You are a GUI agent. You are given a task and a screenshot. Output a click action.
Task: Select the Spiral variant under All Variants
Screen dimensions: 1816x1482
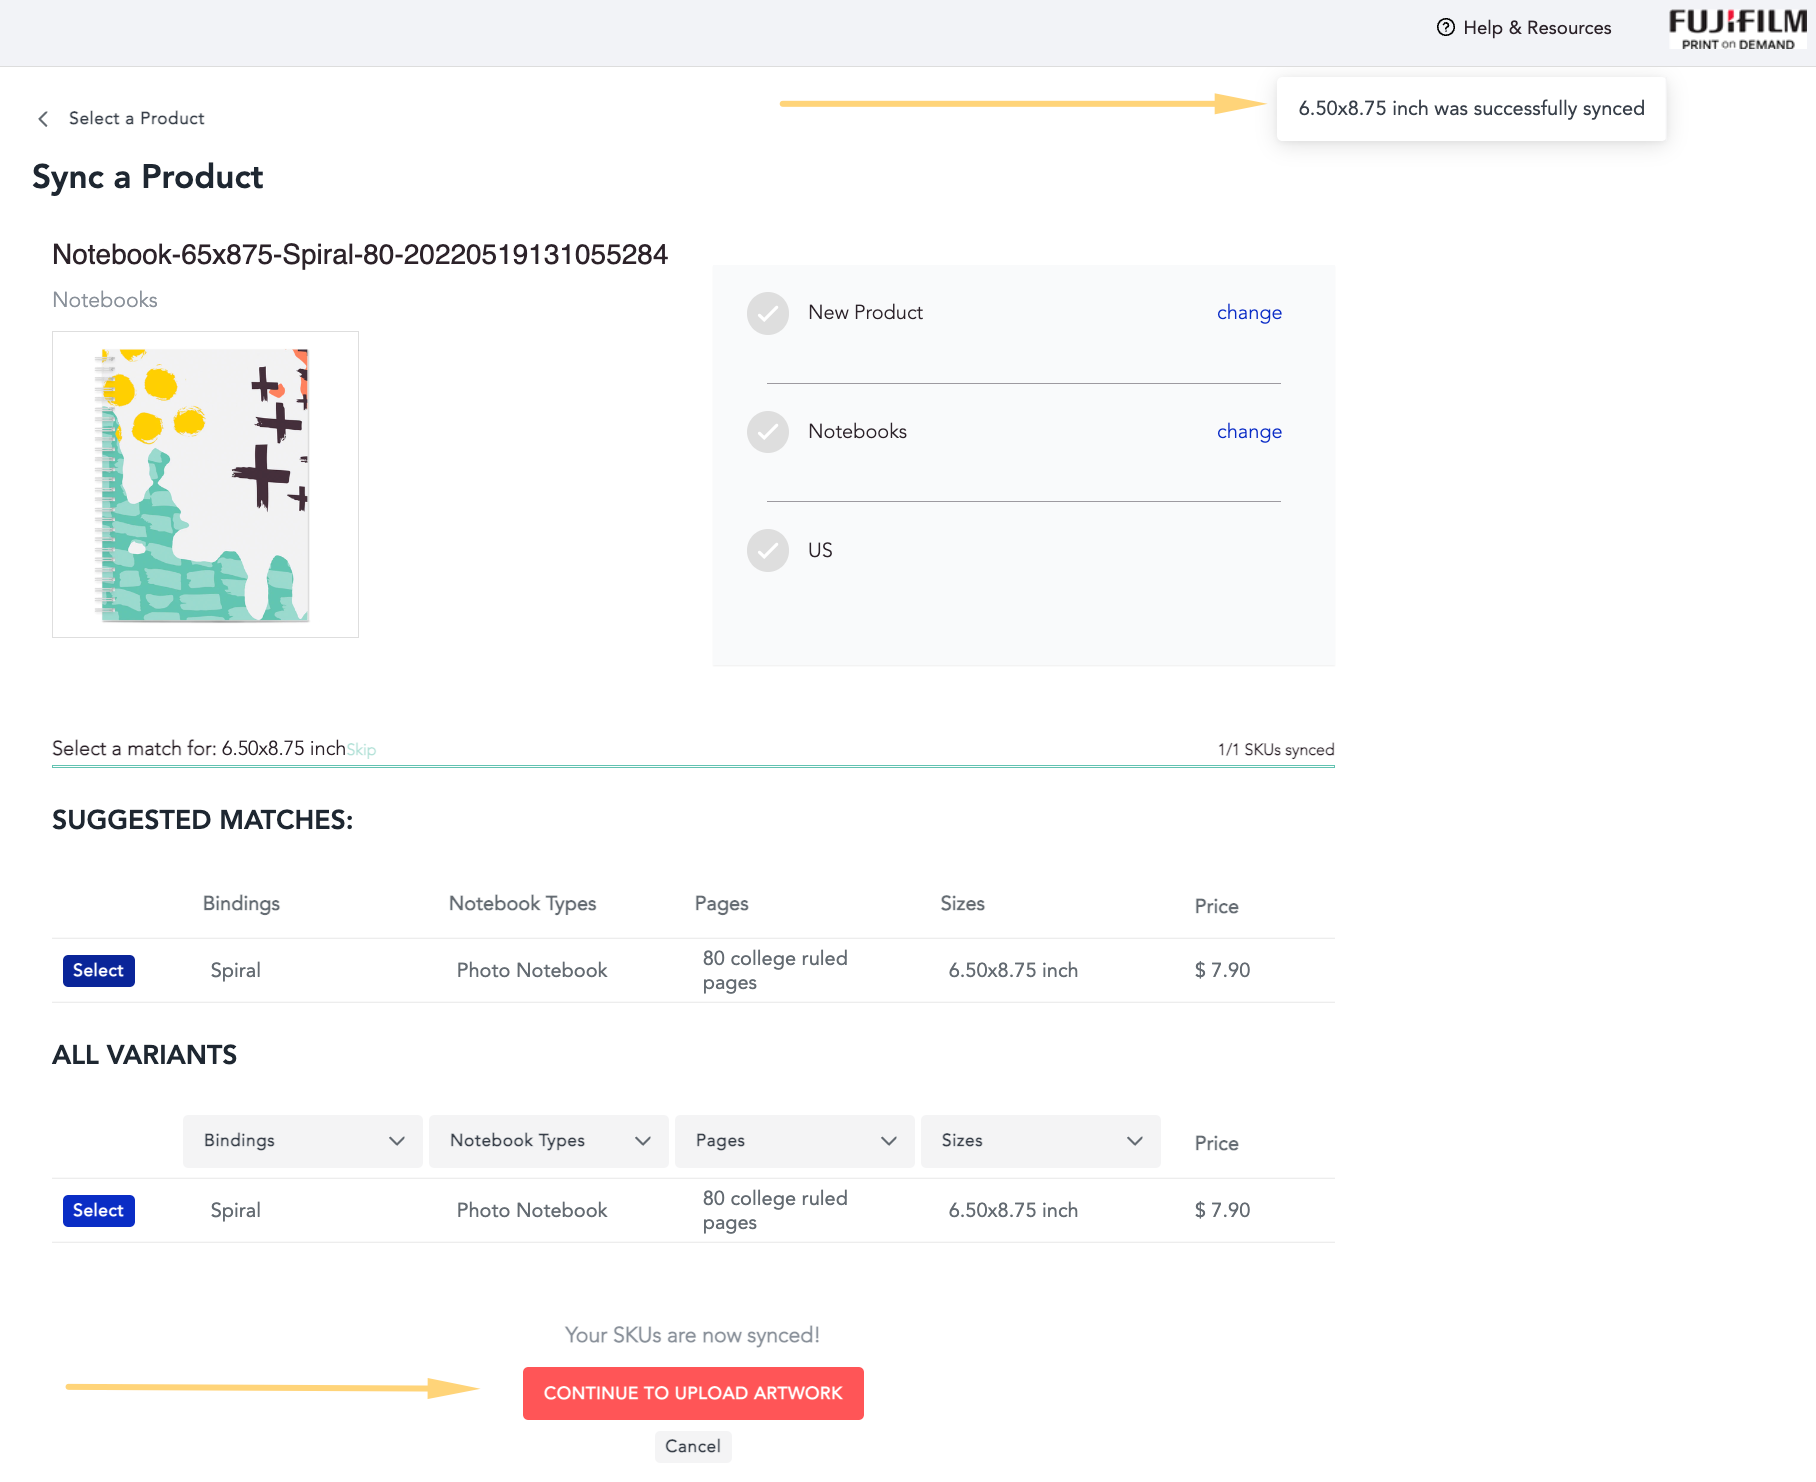(x=98, y=1211)
